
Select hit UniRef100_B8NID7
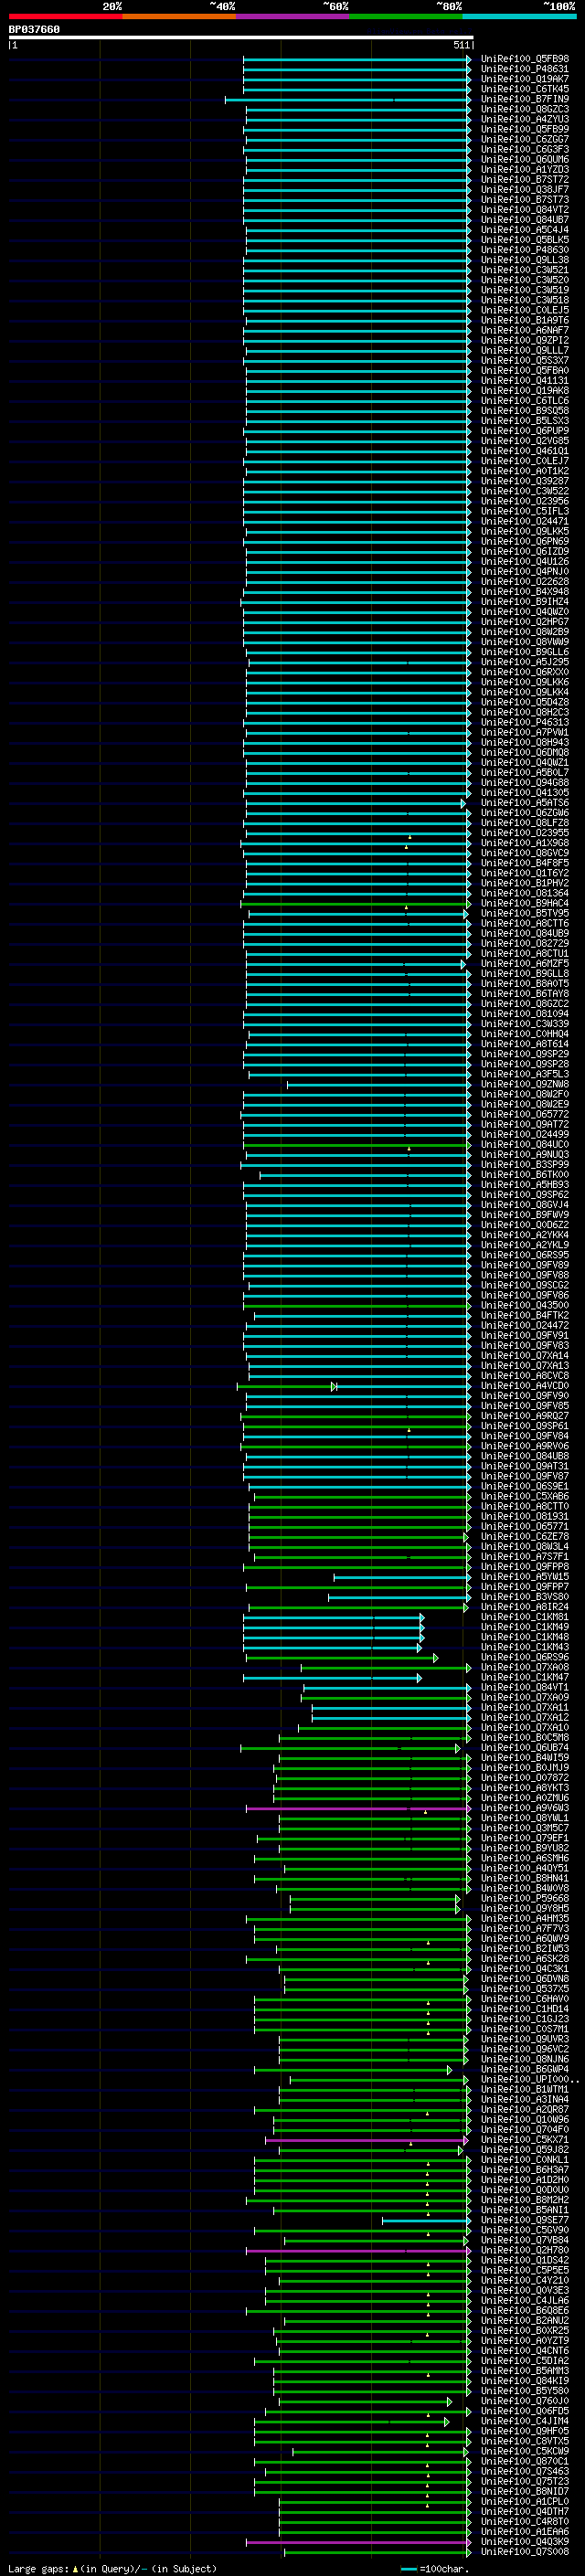(525, 2492)
